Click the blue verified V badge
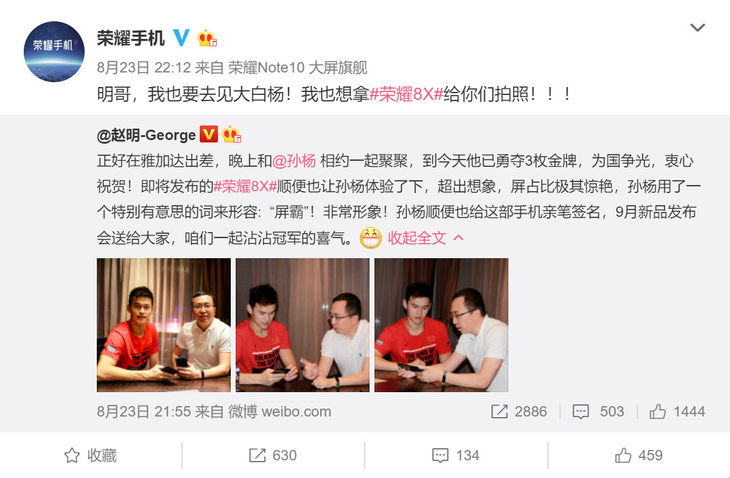This screenshot has width=730, height=478. pos(182,38)
